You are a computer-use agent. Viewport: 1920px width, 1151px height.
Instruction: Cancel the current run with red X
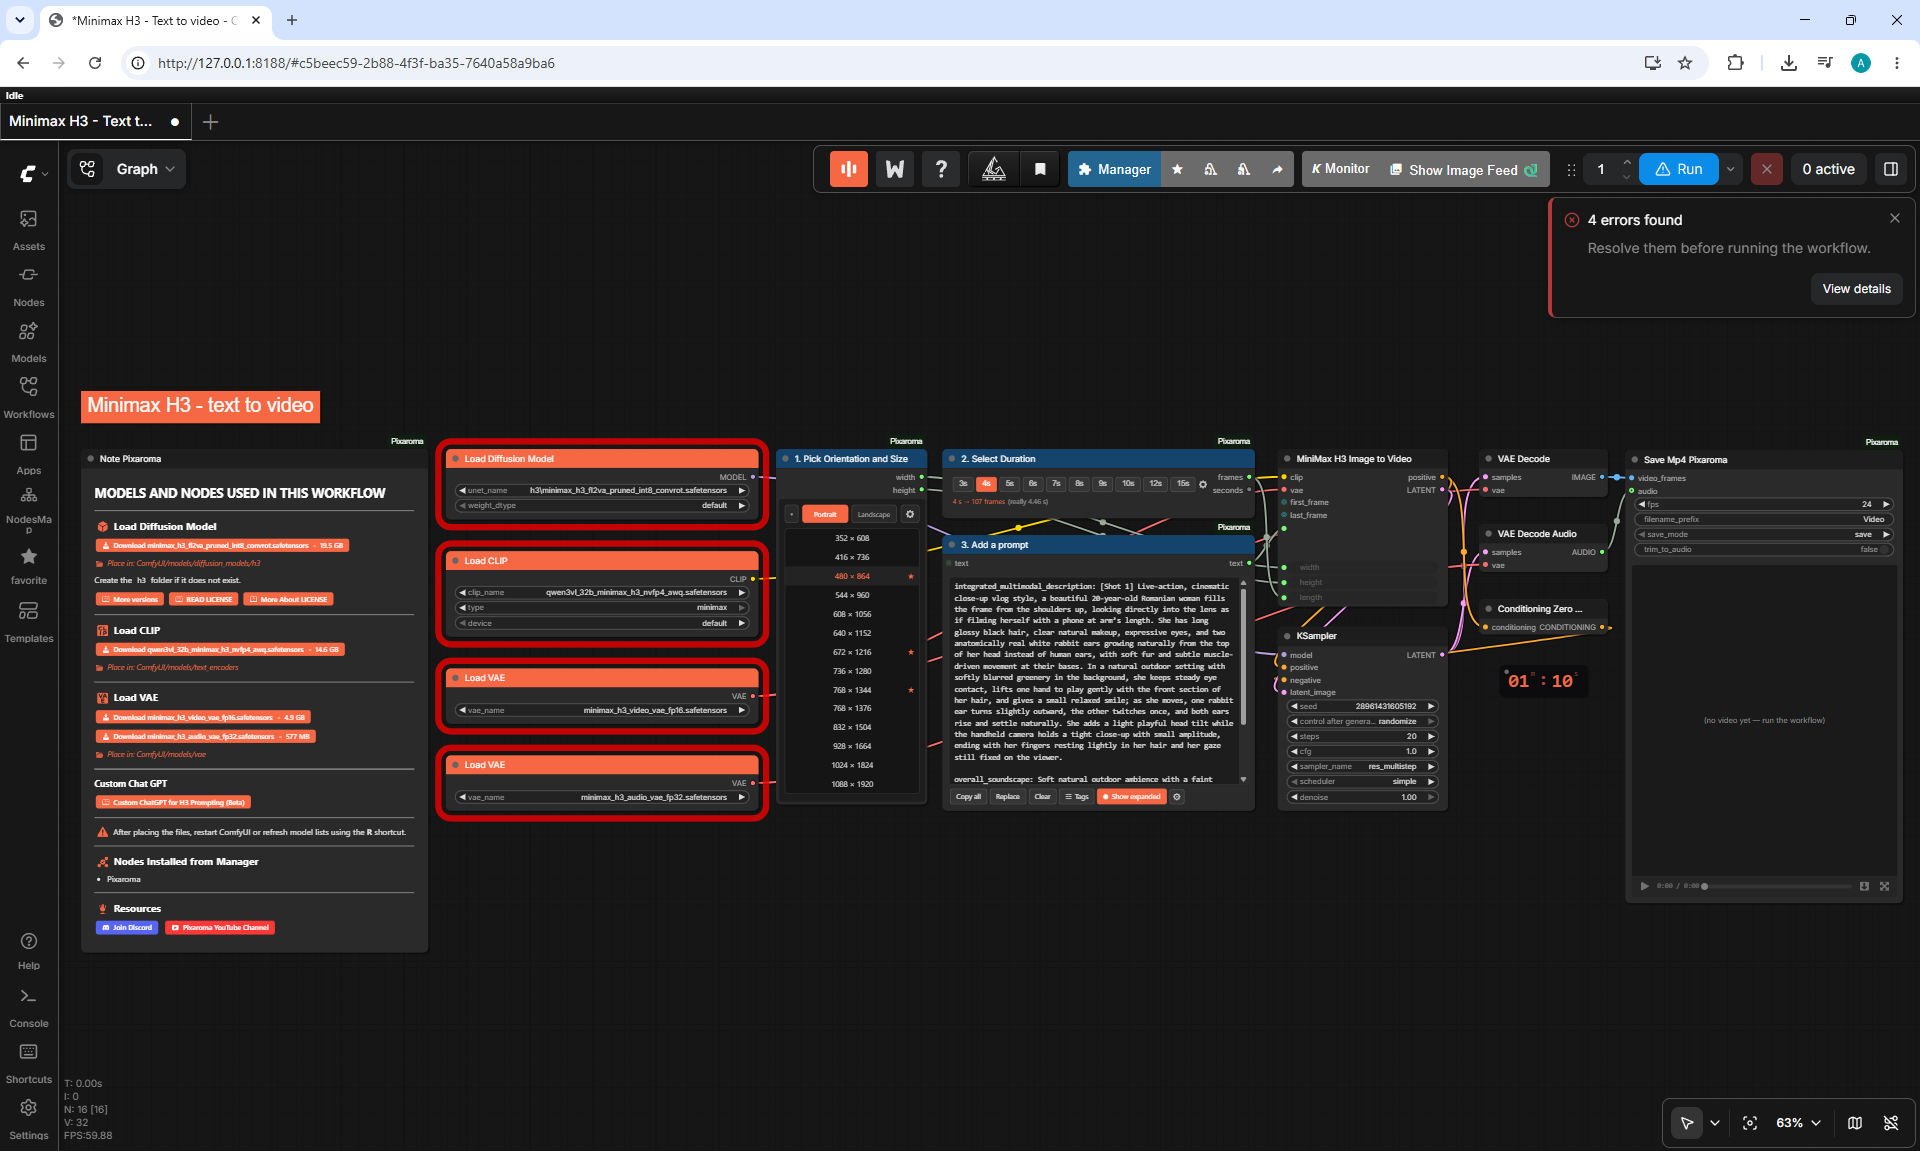[x=1767, y=169]
